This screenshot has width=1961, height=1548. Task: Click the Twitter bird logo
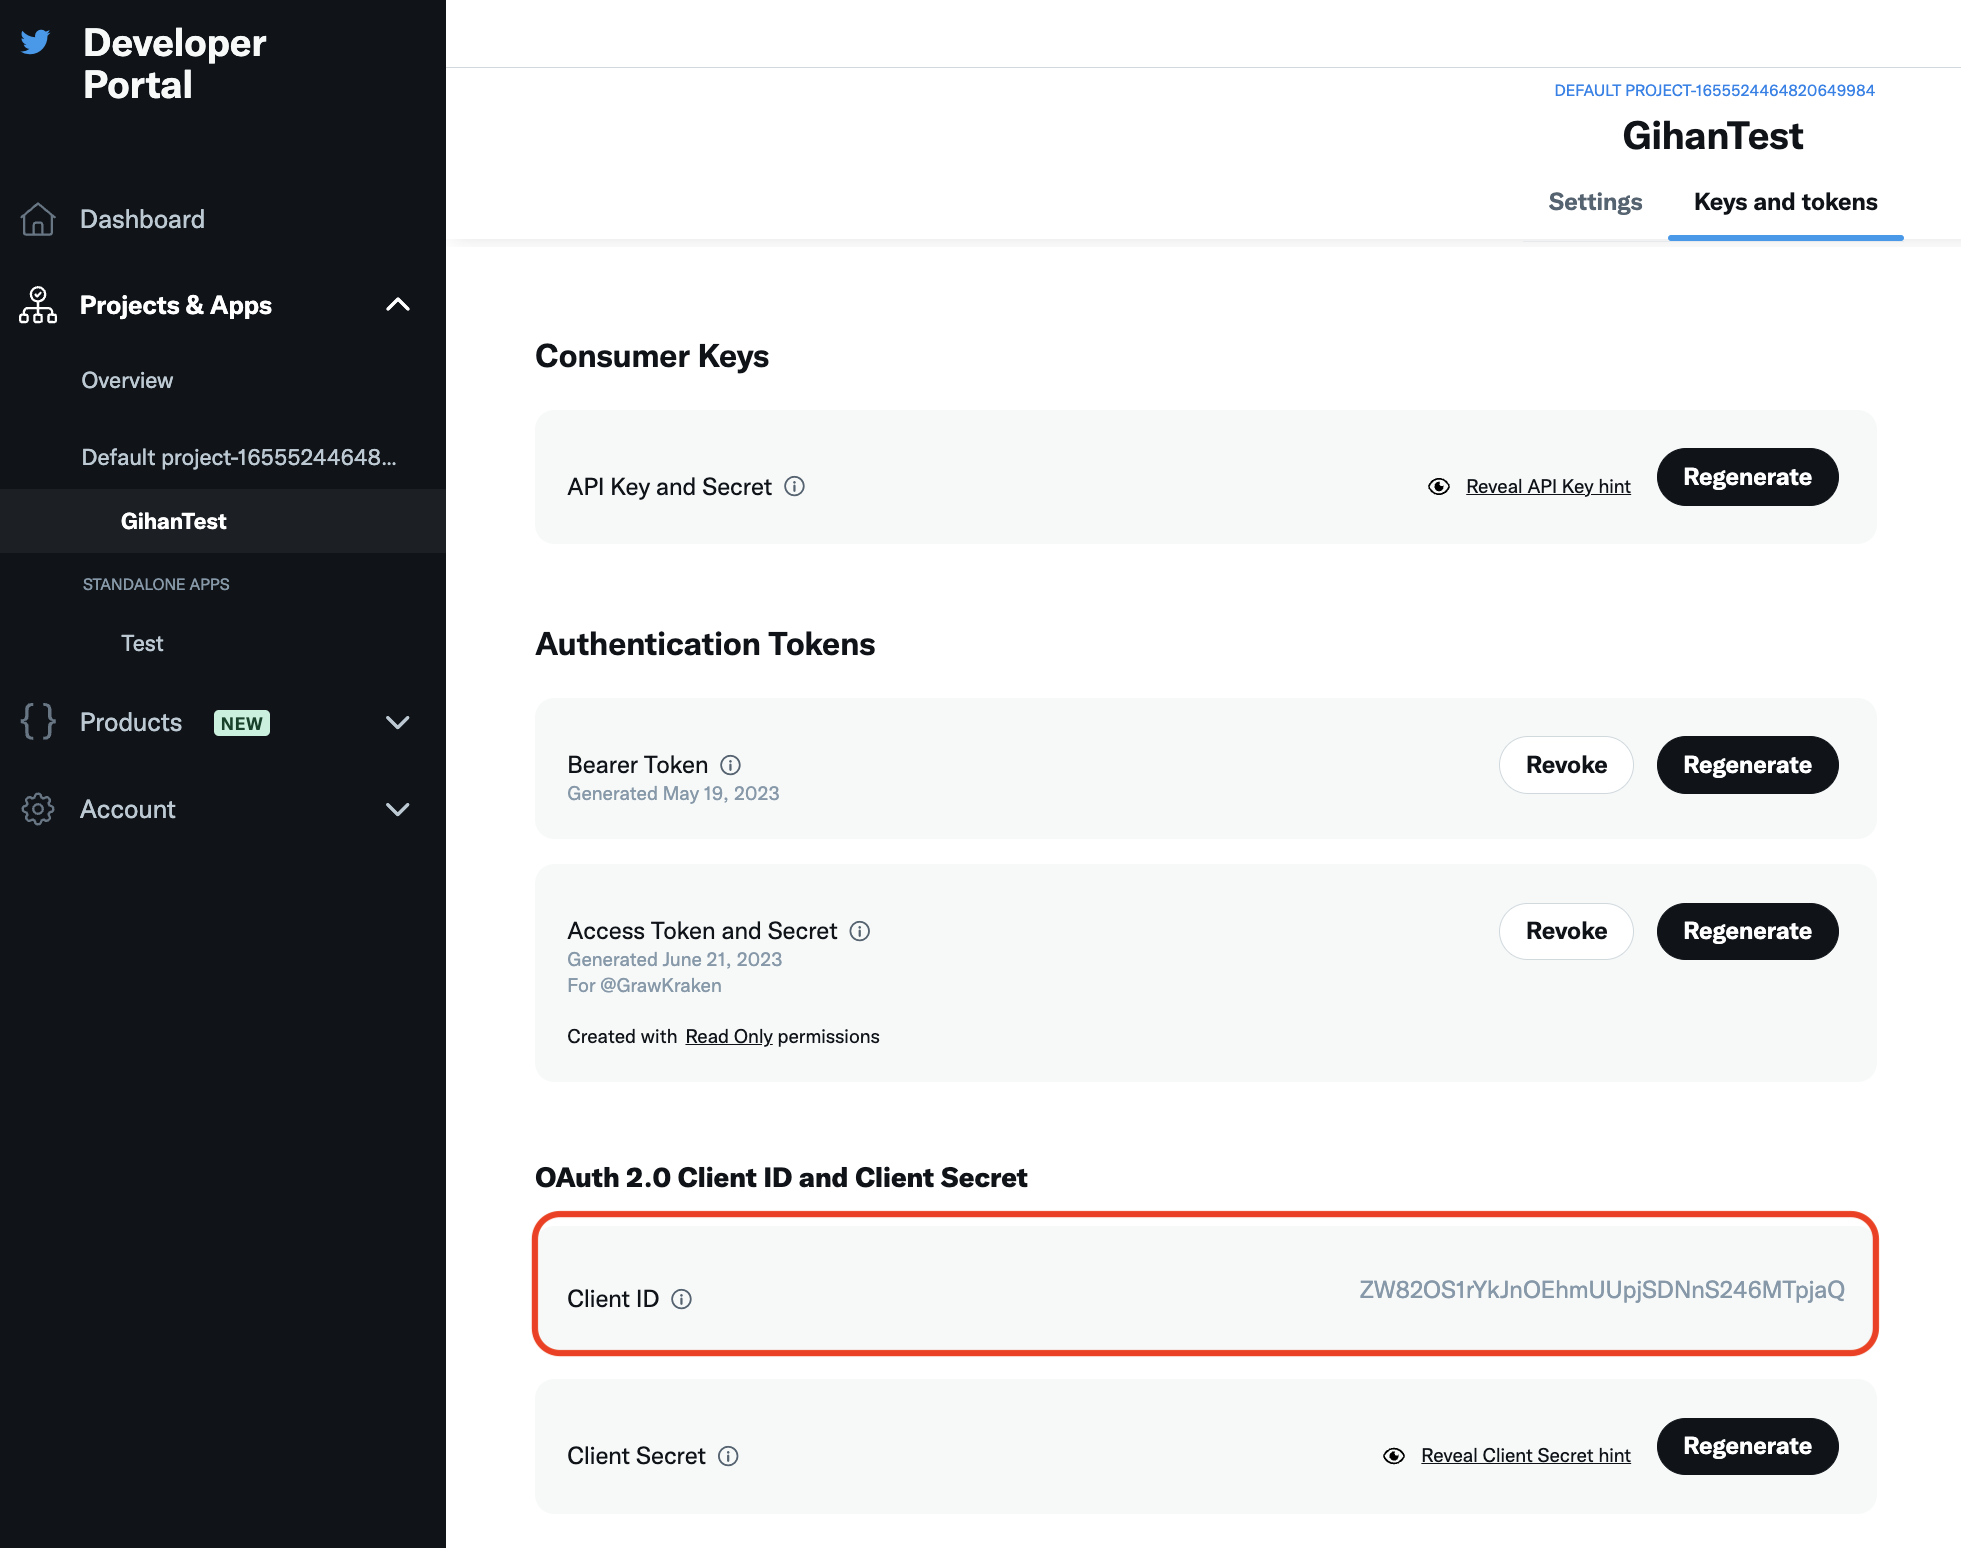(35, 42)
